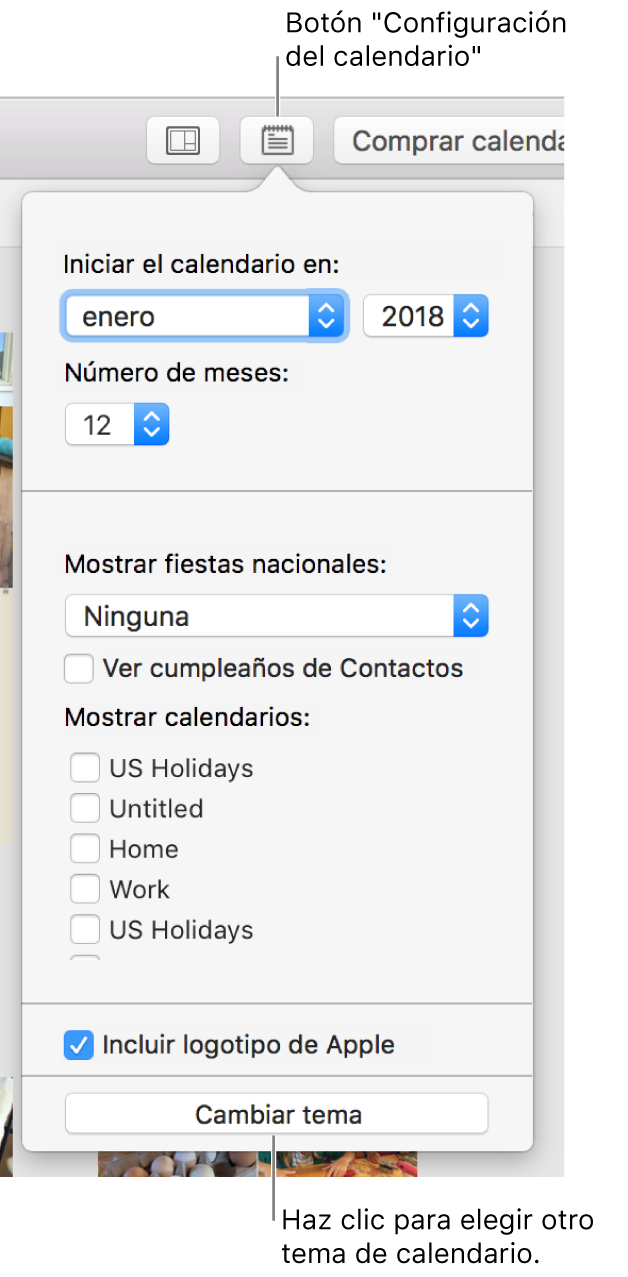Screen dimensions: 628x1277
Task: Enable Ver cumpleaños de Contactos
Action: (79, 668)
